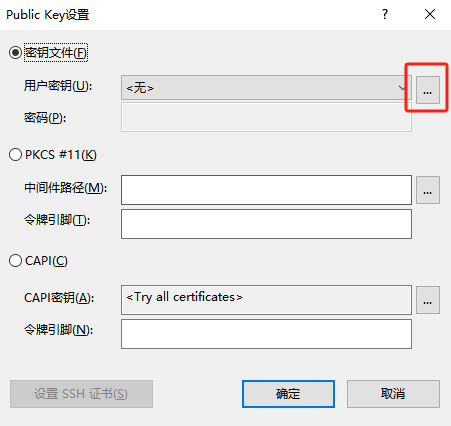Click into the 中间件路径(M) text box

tap(266, 190)
